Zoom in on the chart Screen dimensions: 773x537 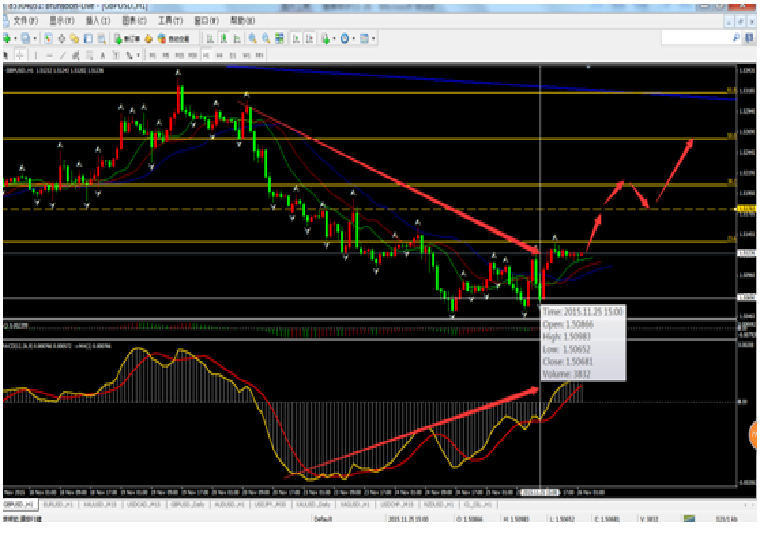252,39
